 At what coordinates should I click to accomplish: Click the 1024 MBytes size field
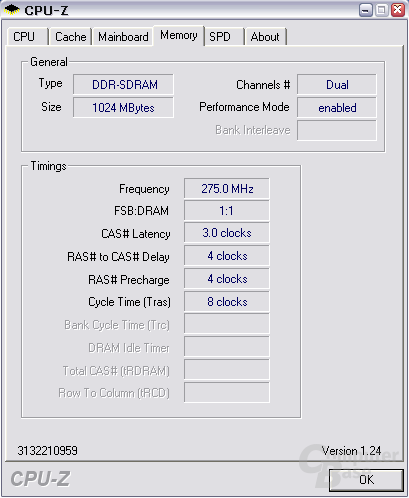point(123,108)
